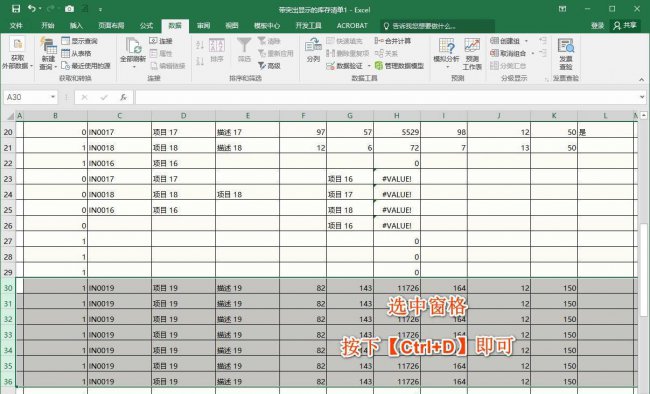Switch to the 视图 ribbon tab
Screen dimensions: 650x394
click(x=232, y=26)
